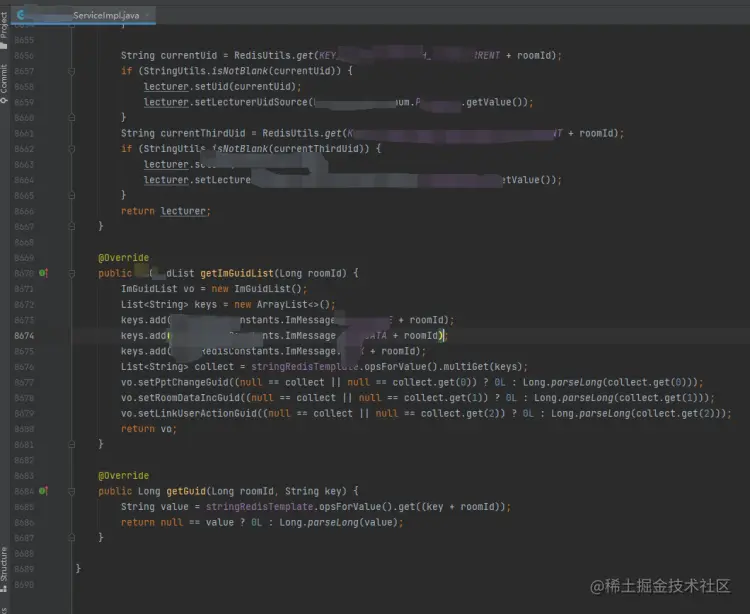
Task: Collapse the if block at line 8657
Action: tap(72, 71)
